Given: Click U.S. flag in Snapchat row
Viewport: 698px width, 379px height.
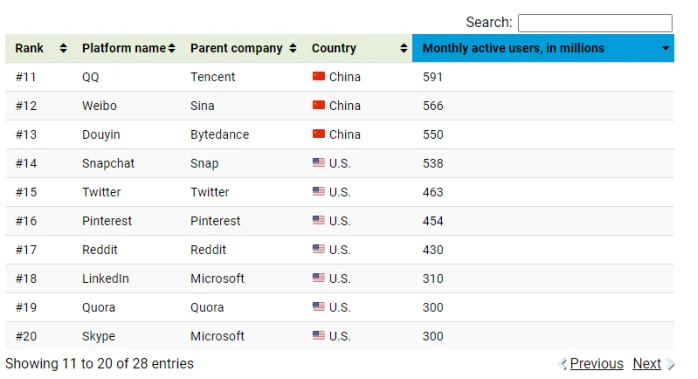Looking at the screenshot, I should [x=319, y=163].
